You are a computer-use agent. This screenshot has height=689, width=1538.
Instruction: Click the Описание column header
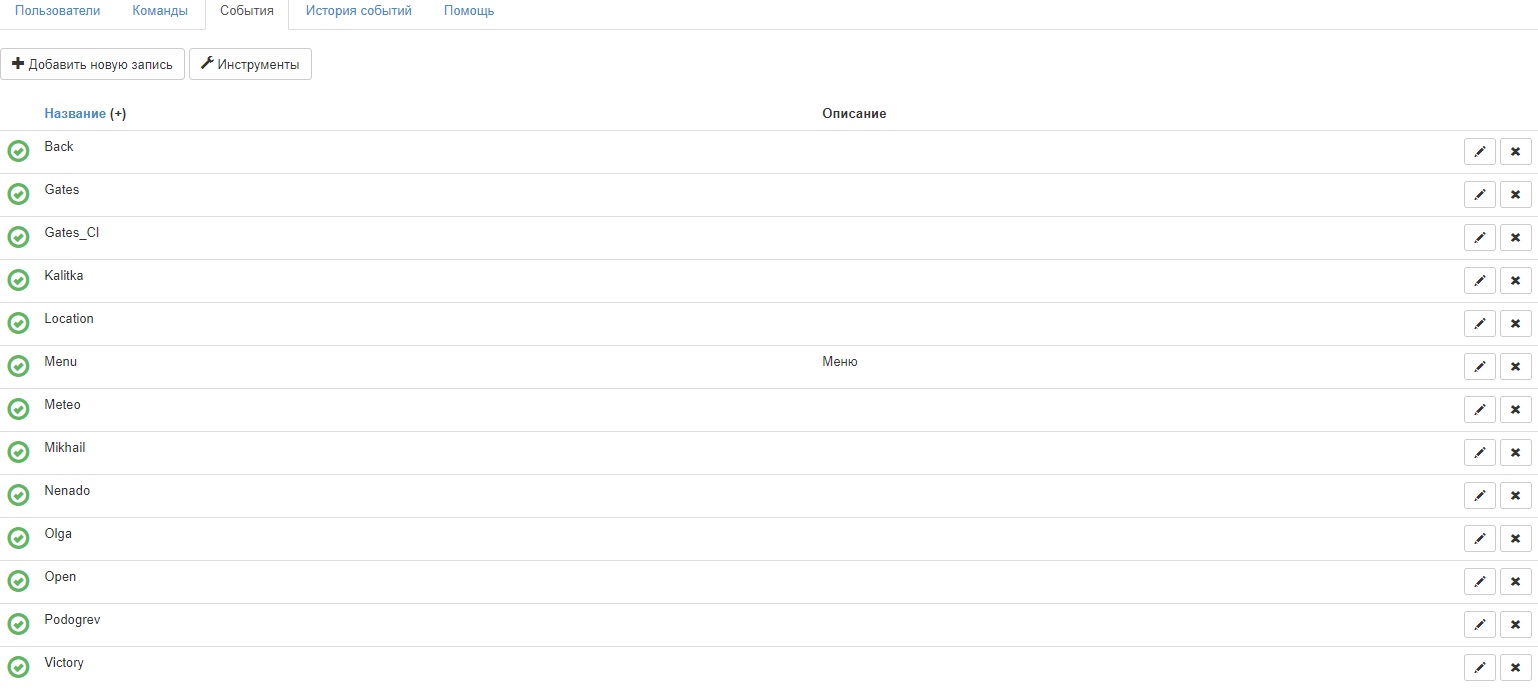[854, 114]
